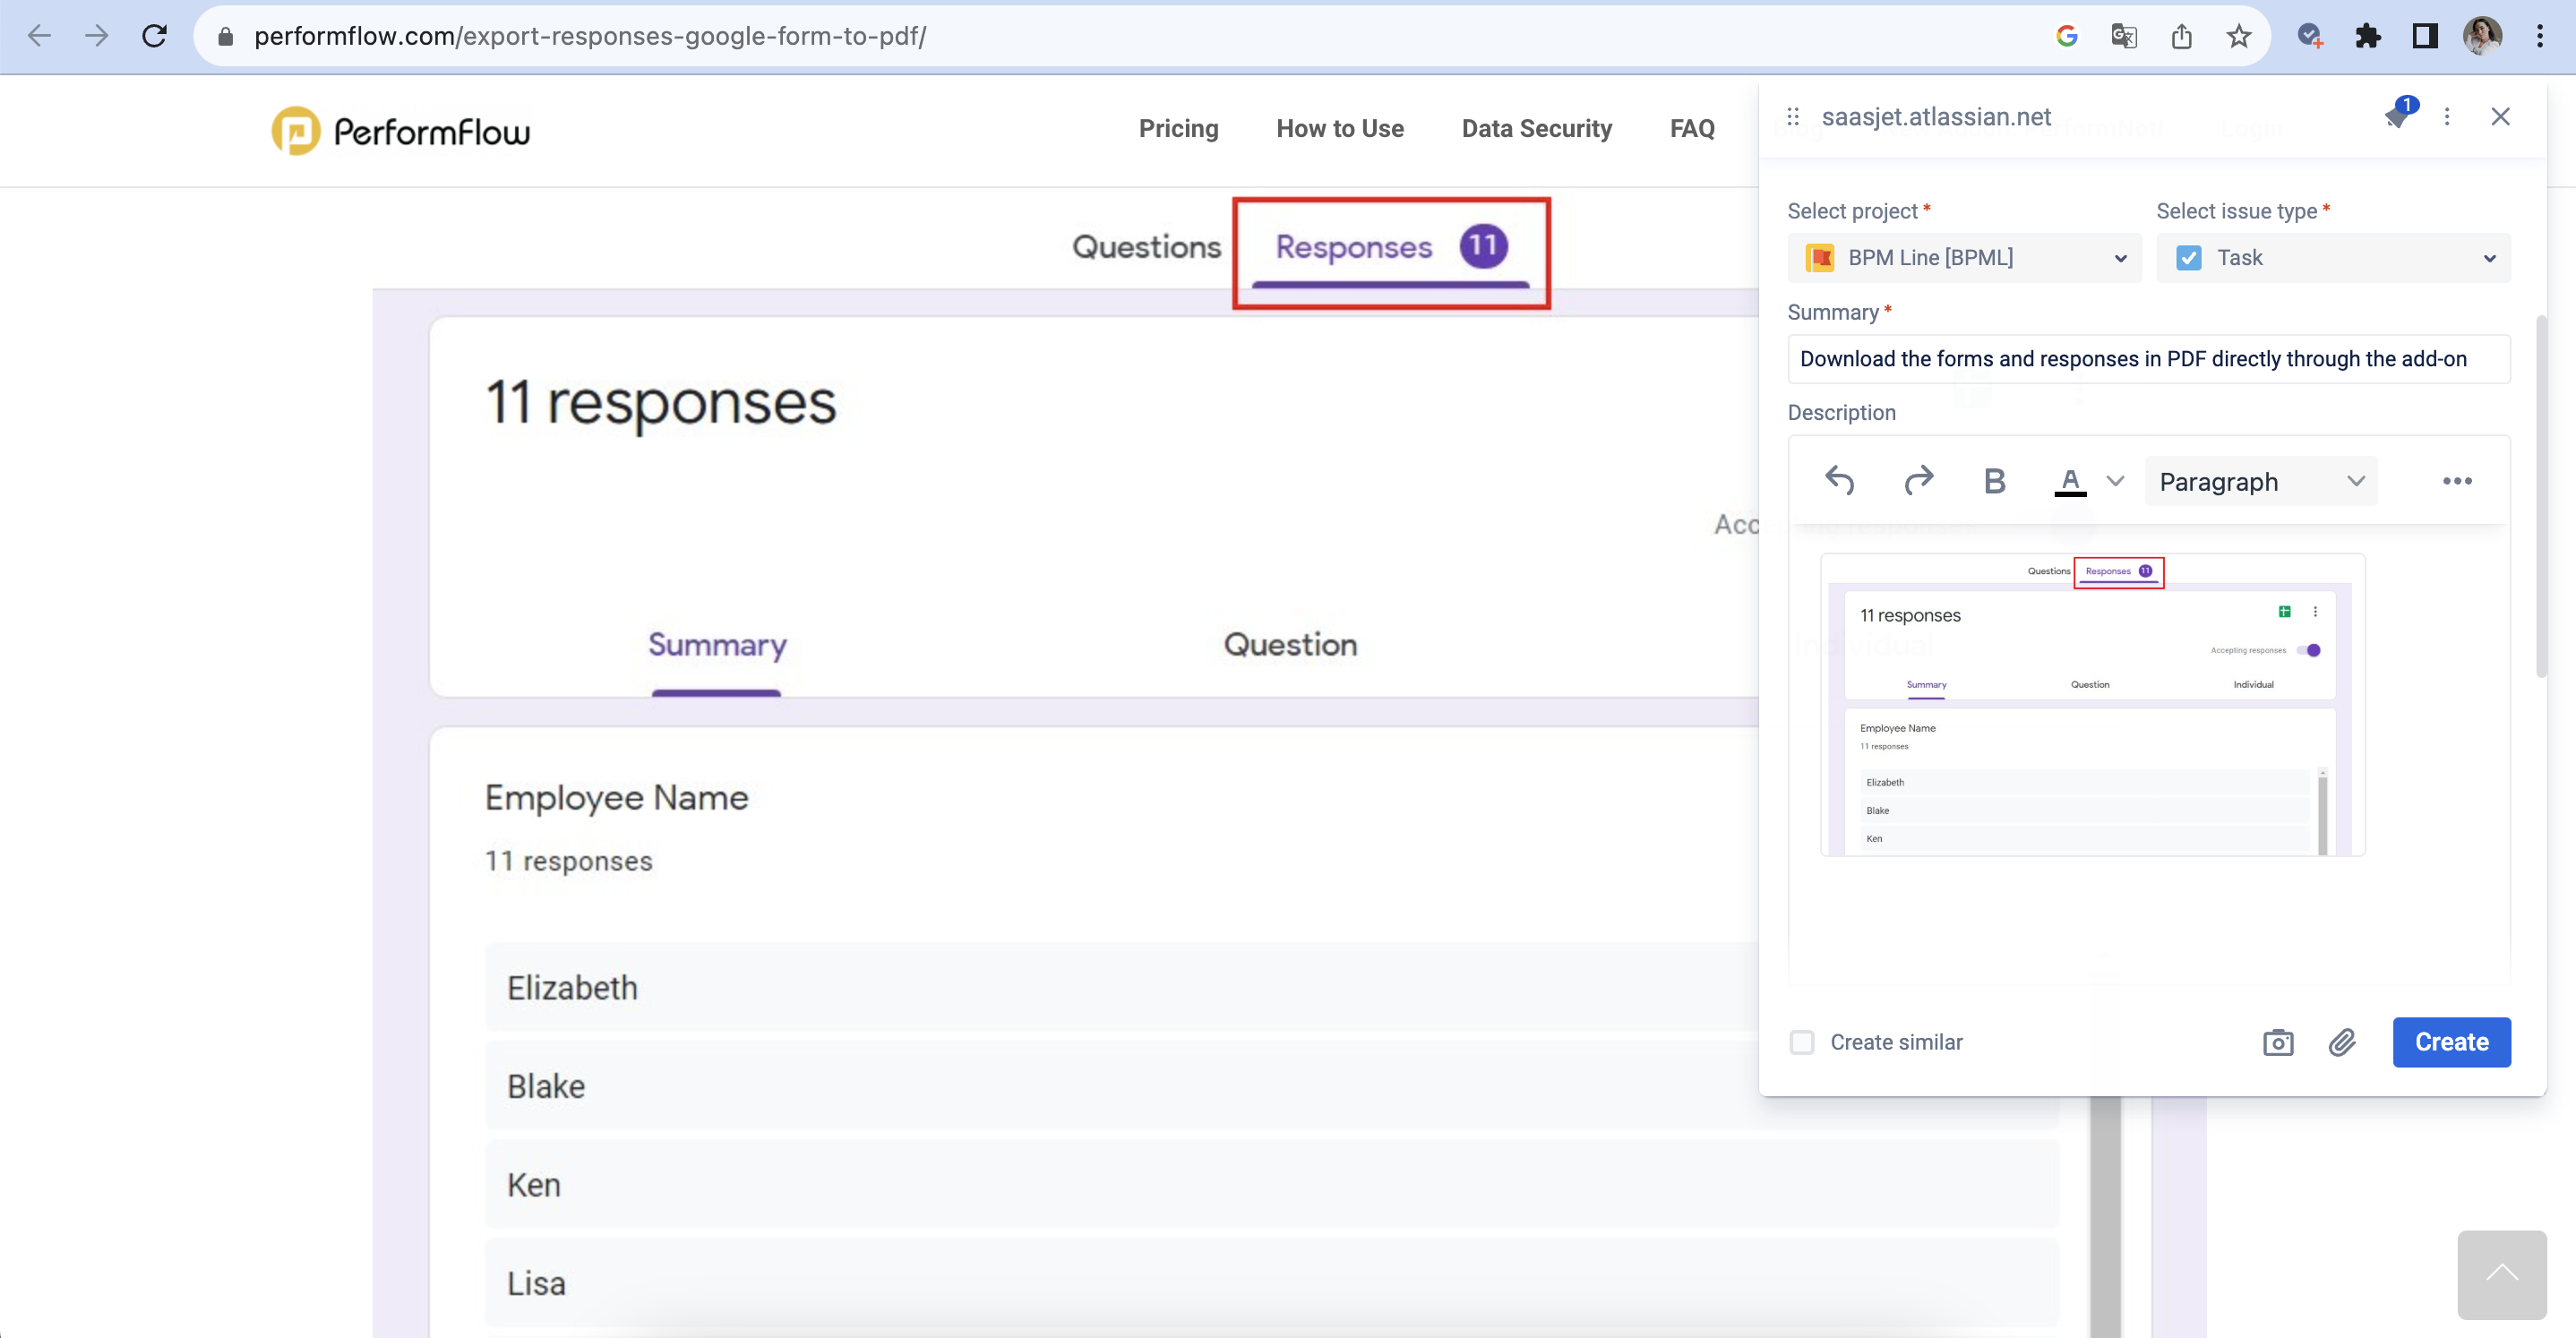Open the issue type Task dropdown
The image size is (2576, 1338).
click(2332, 258)
